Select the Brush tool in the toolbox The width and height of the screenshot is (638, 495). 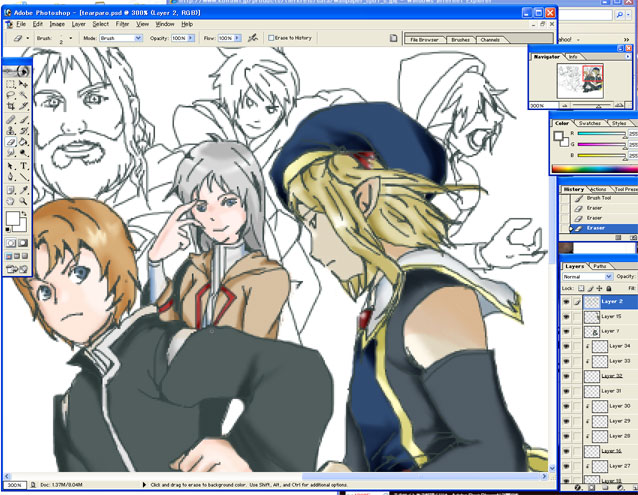23,120
